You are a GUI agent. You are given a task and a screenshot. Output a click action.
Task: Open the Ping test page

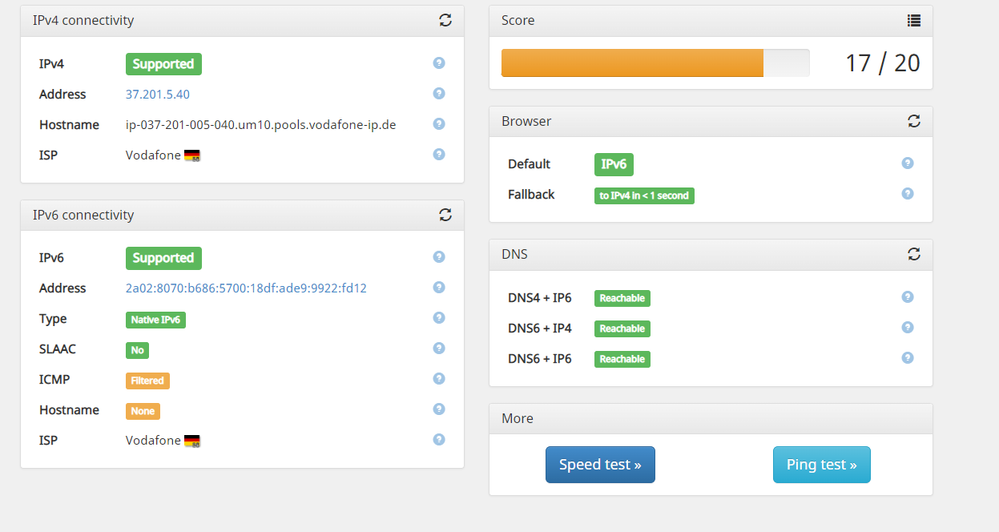[821, 465]
